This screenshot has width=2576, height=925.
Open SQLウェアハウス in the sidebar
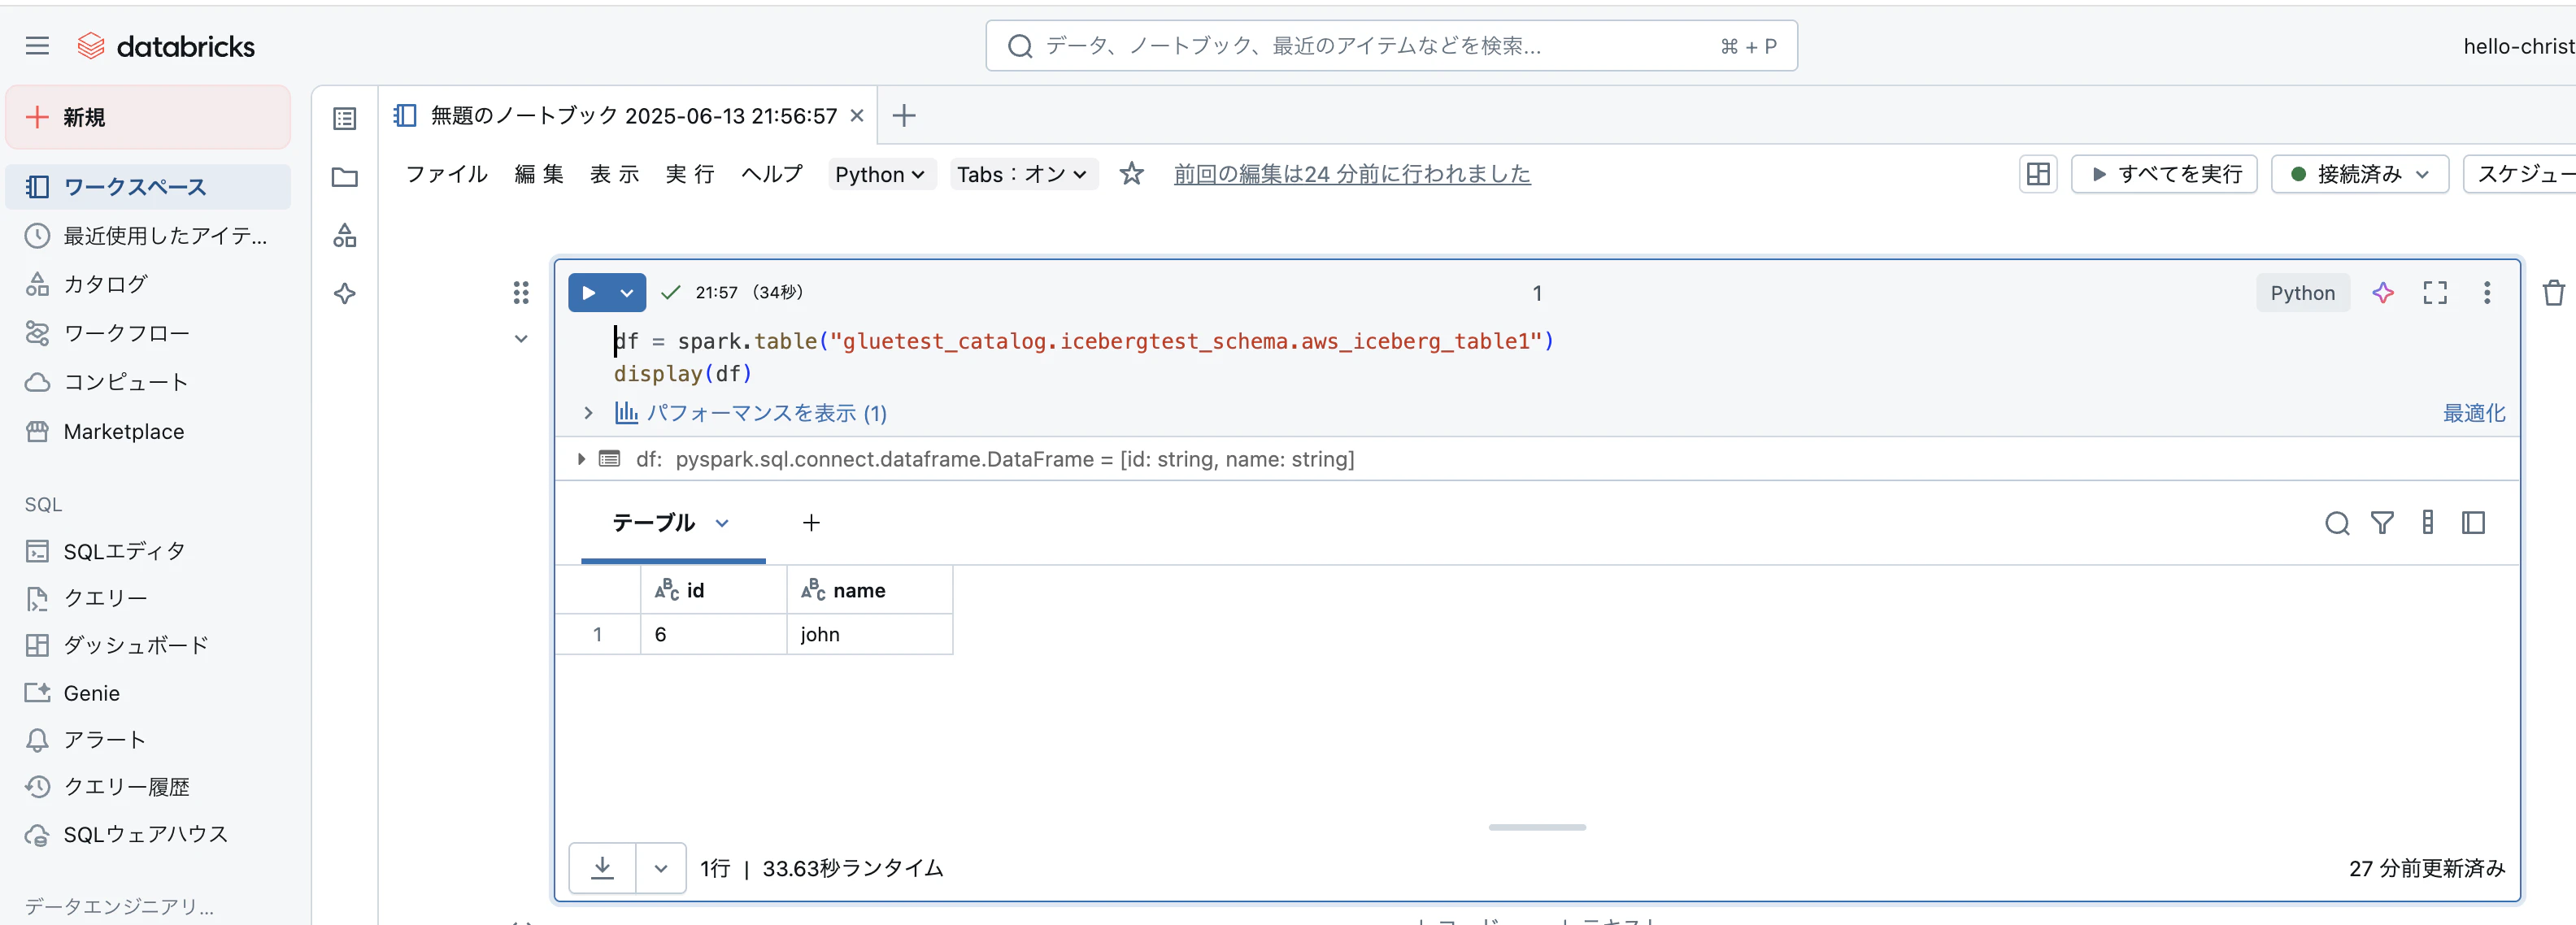148,834
